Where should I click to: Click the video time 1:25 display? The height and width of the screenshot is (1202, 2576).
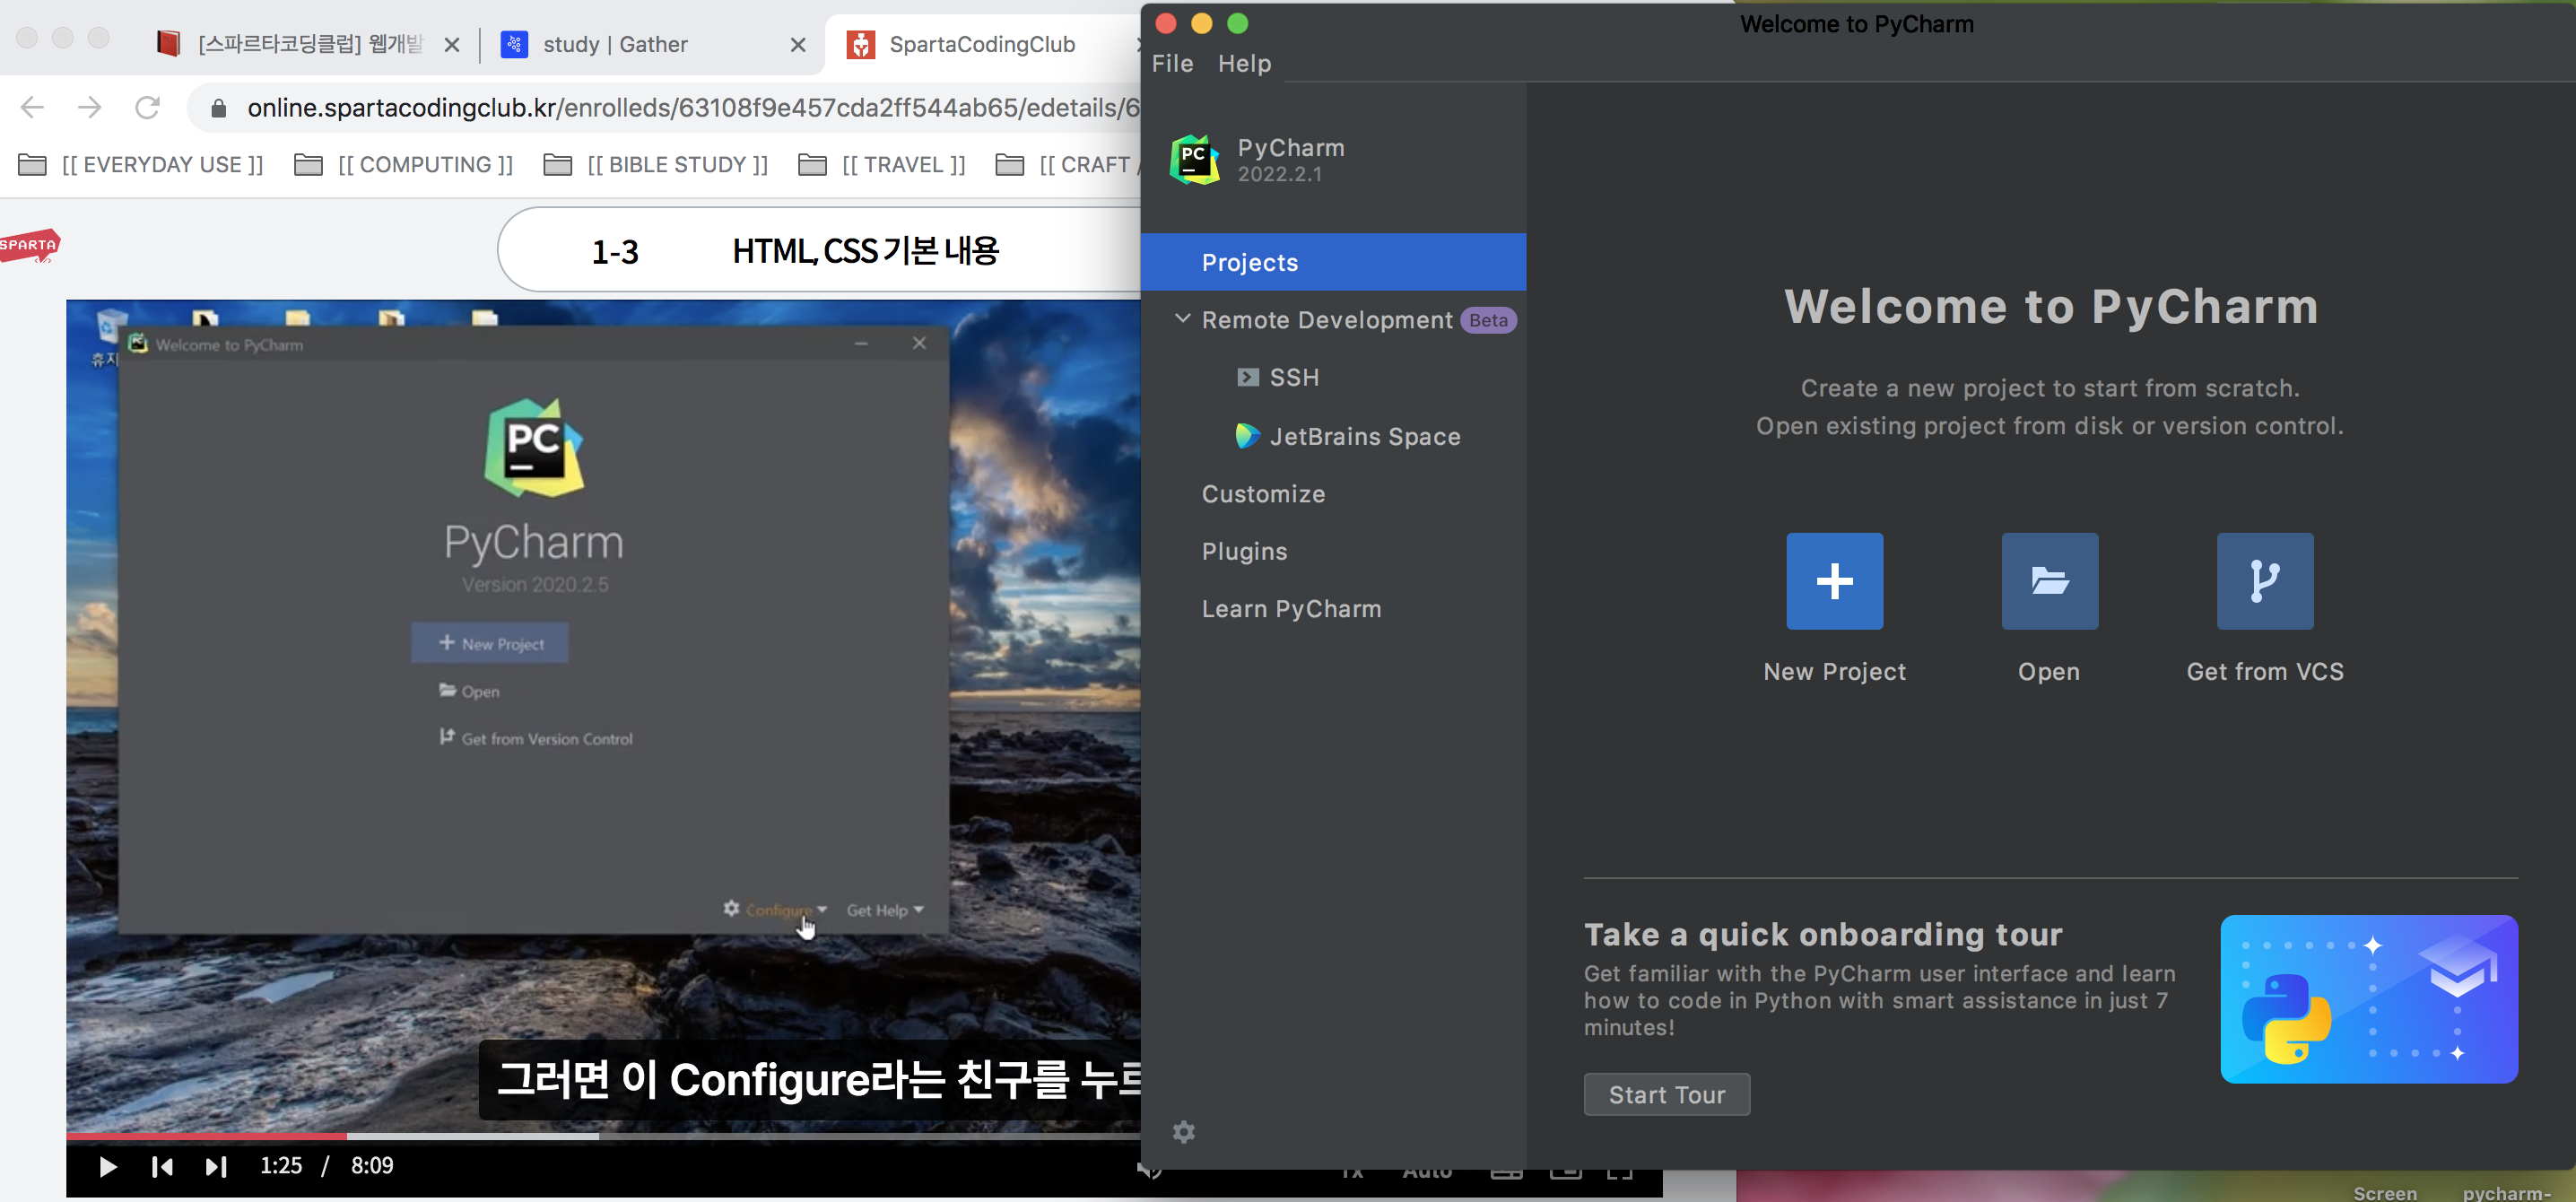[280, 1166]
